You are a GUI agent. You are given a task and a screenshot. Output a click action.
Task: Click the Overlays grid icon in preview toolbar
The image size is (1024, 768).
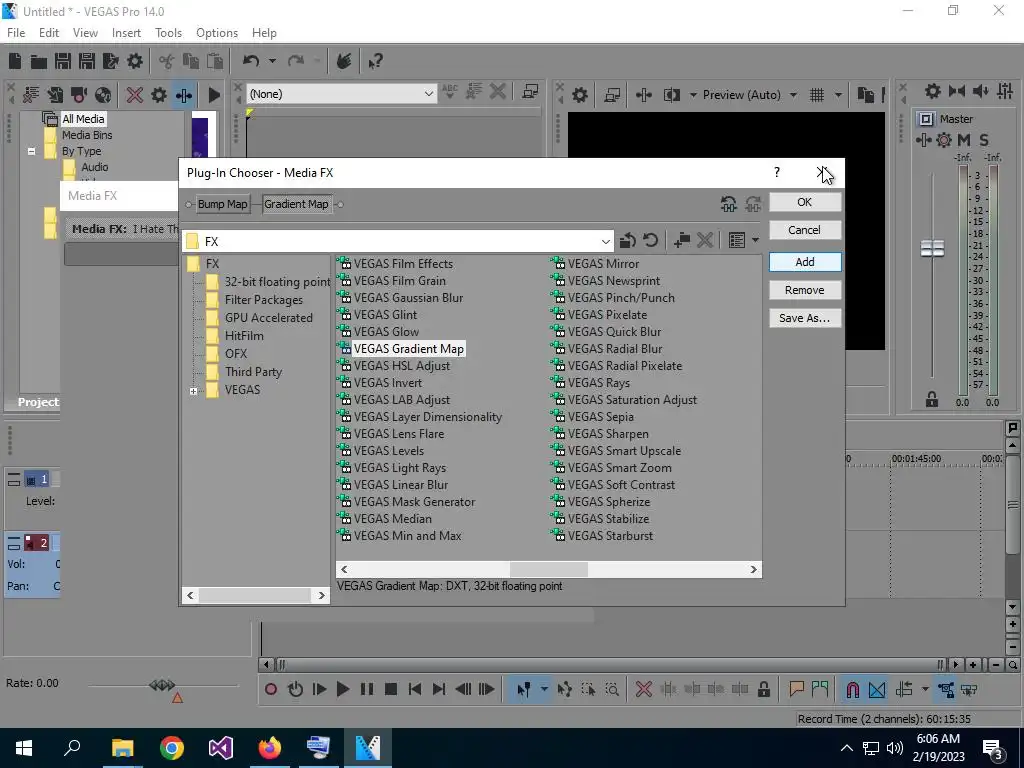pos(817,95)
